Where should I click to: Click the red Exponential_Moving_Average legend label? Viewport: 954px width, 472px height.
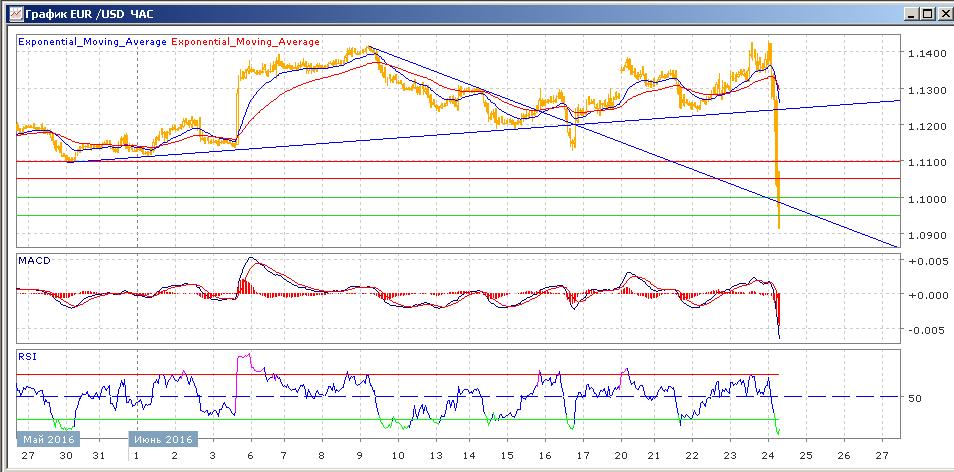247,42
